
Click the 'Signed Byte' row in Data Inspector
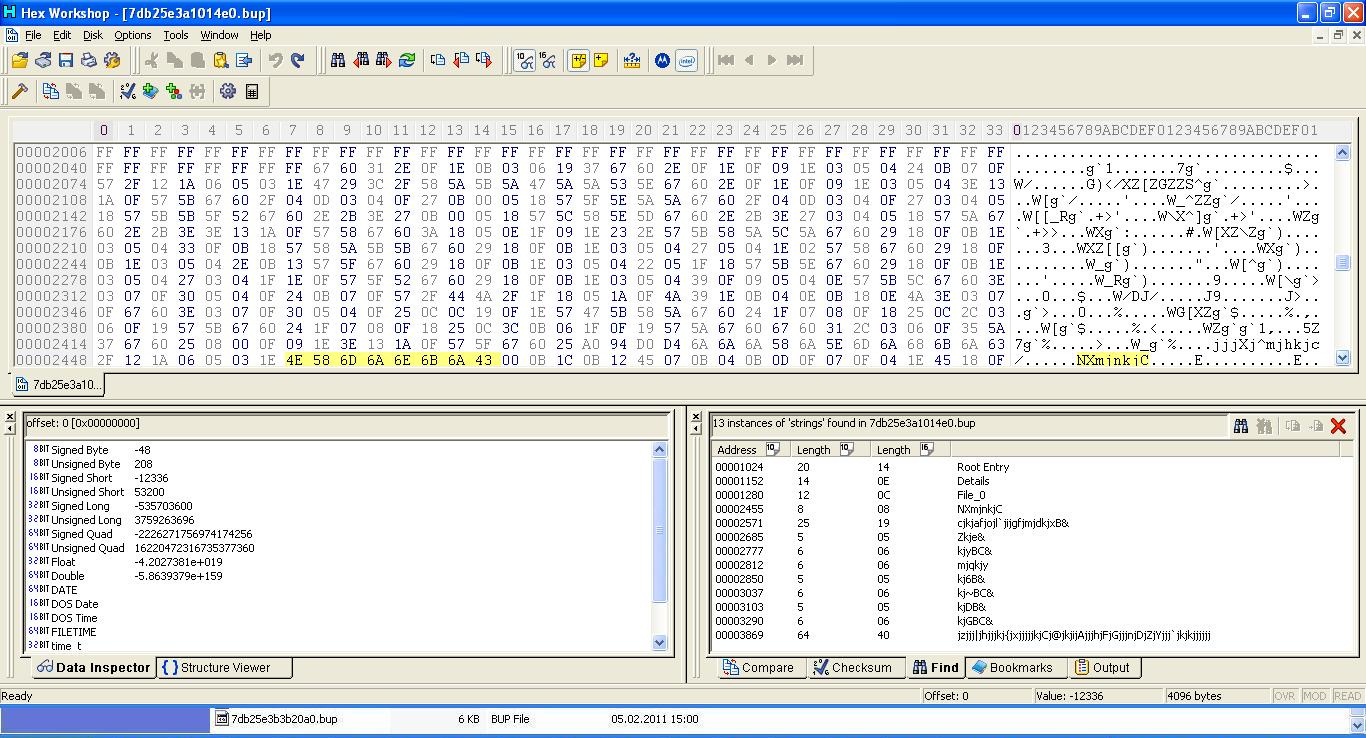(340, 450)
